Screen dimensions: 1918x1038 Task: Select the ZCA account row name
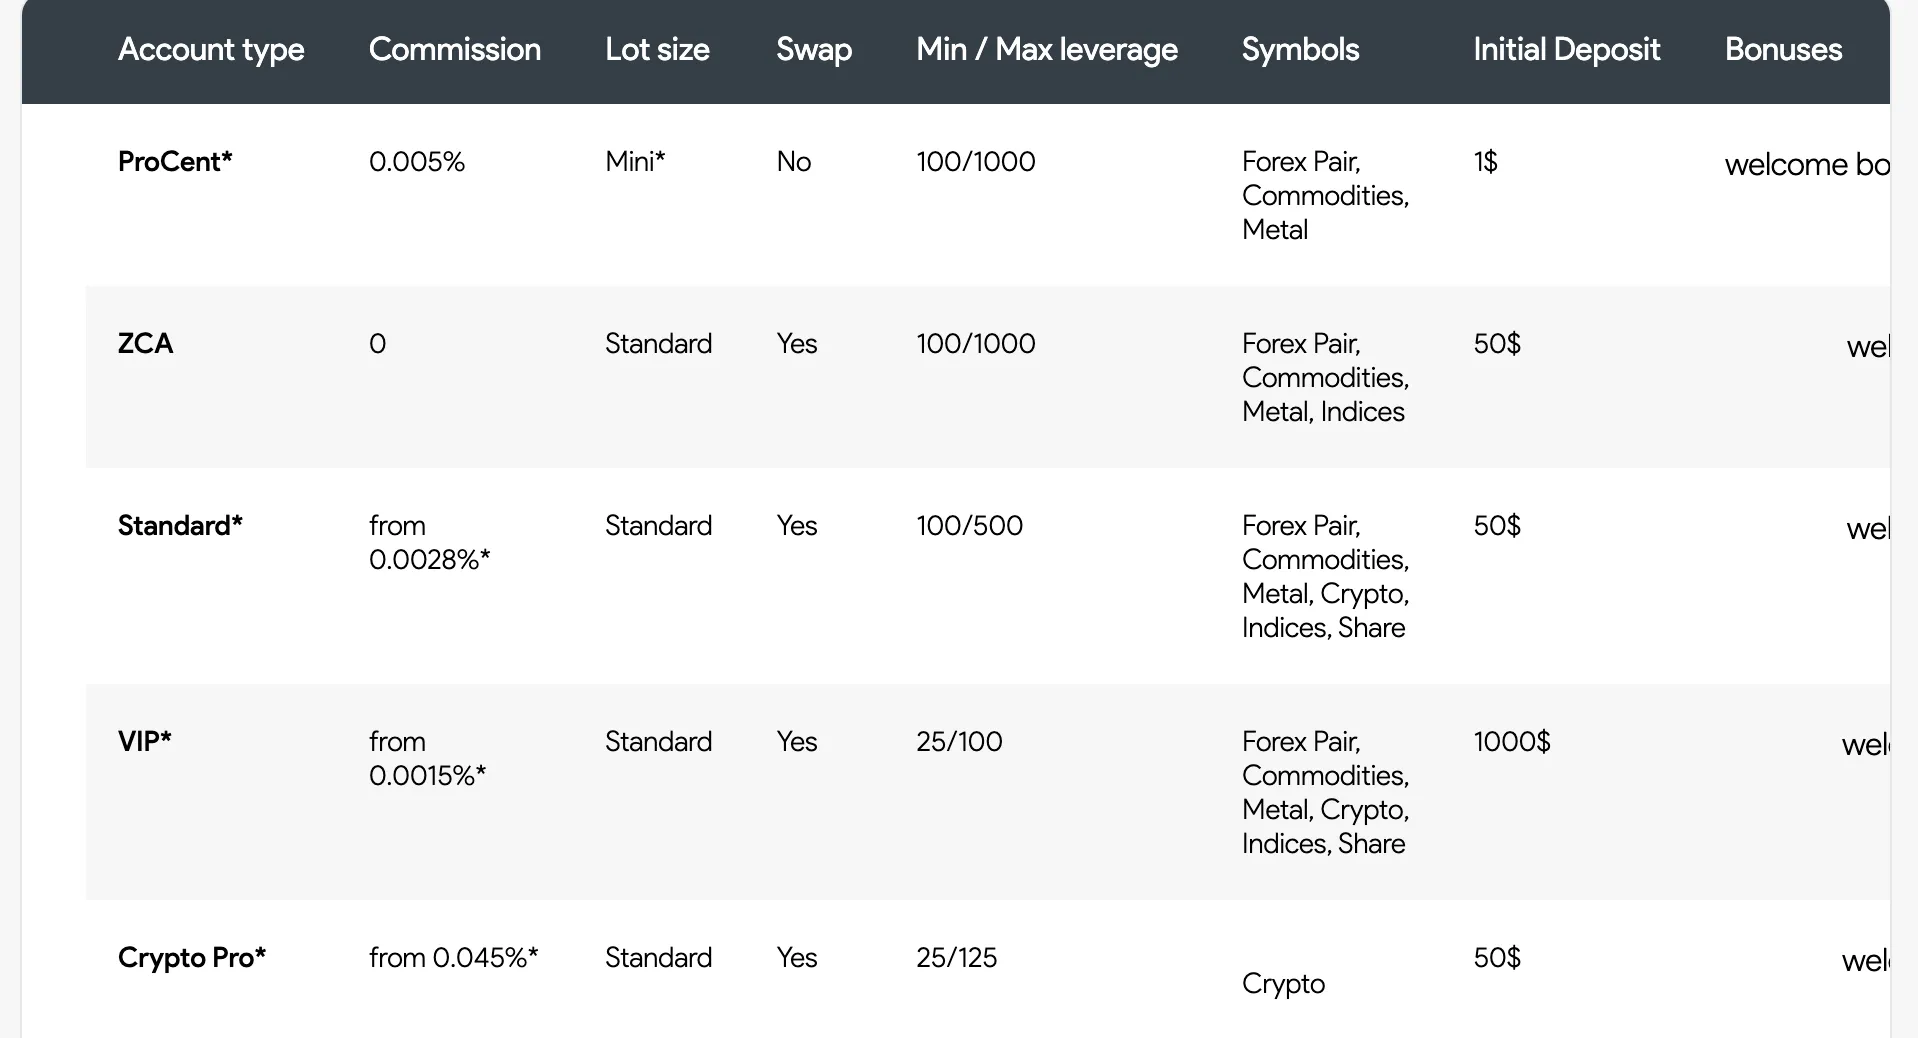pos(145,343)
